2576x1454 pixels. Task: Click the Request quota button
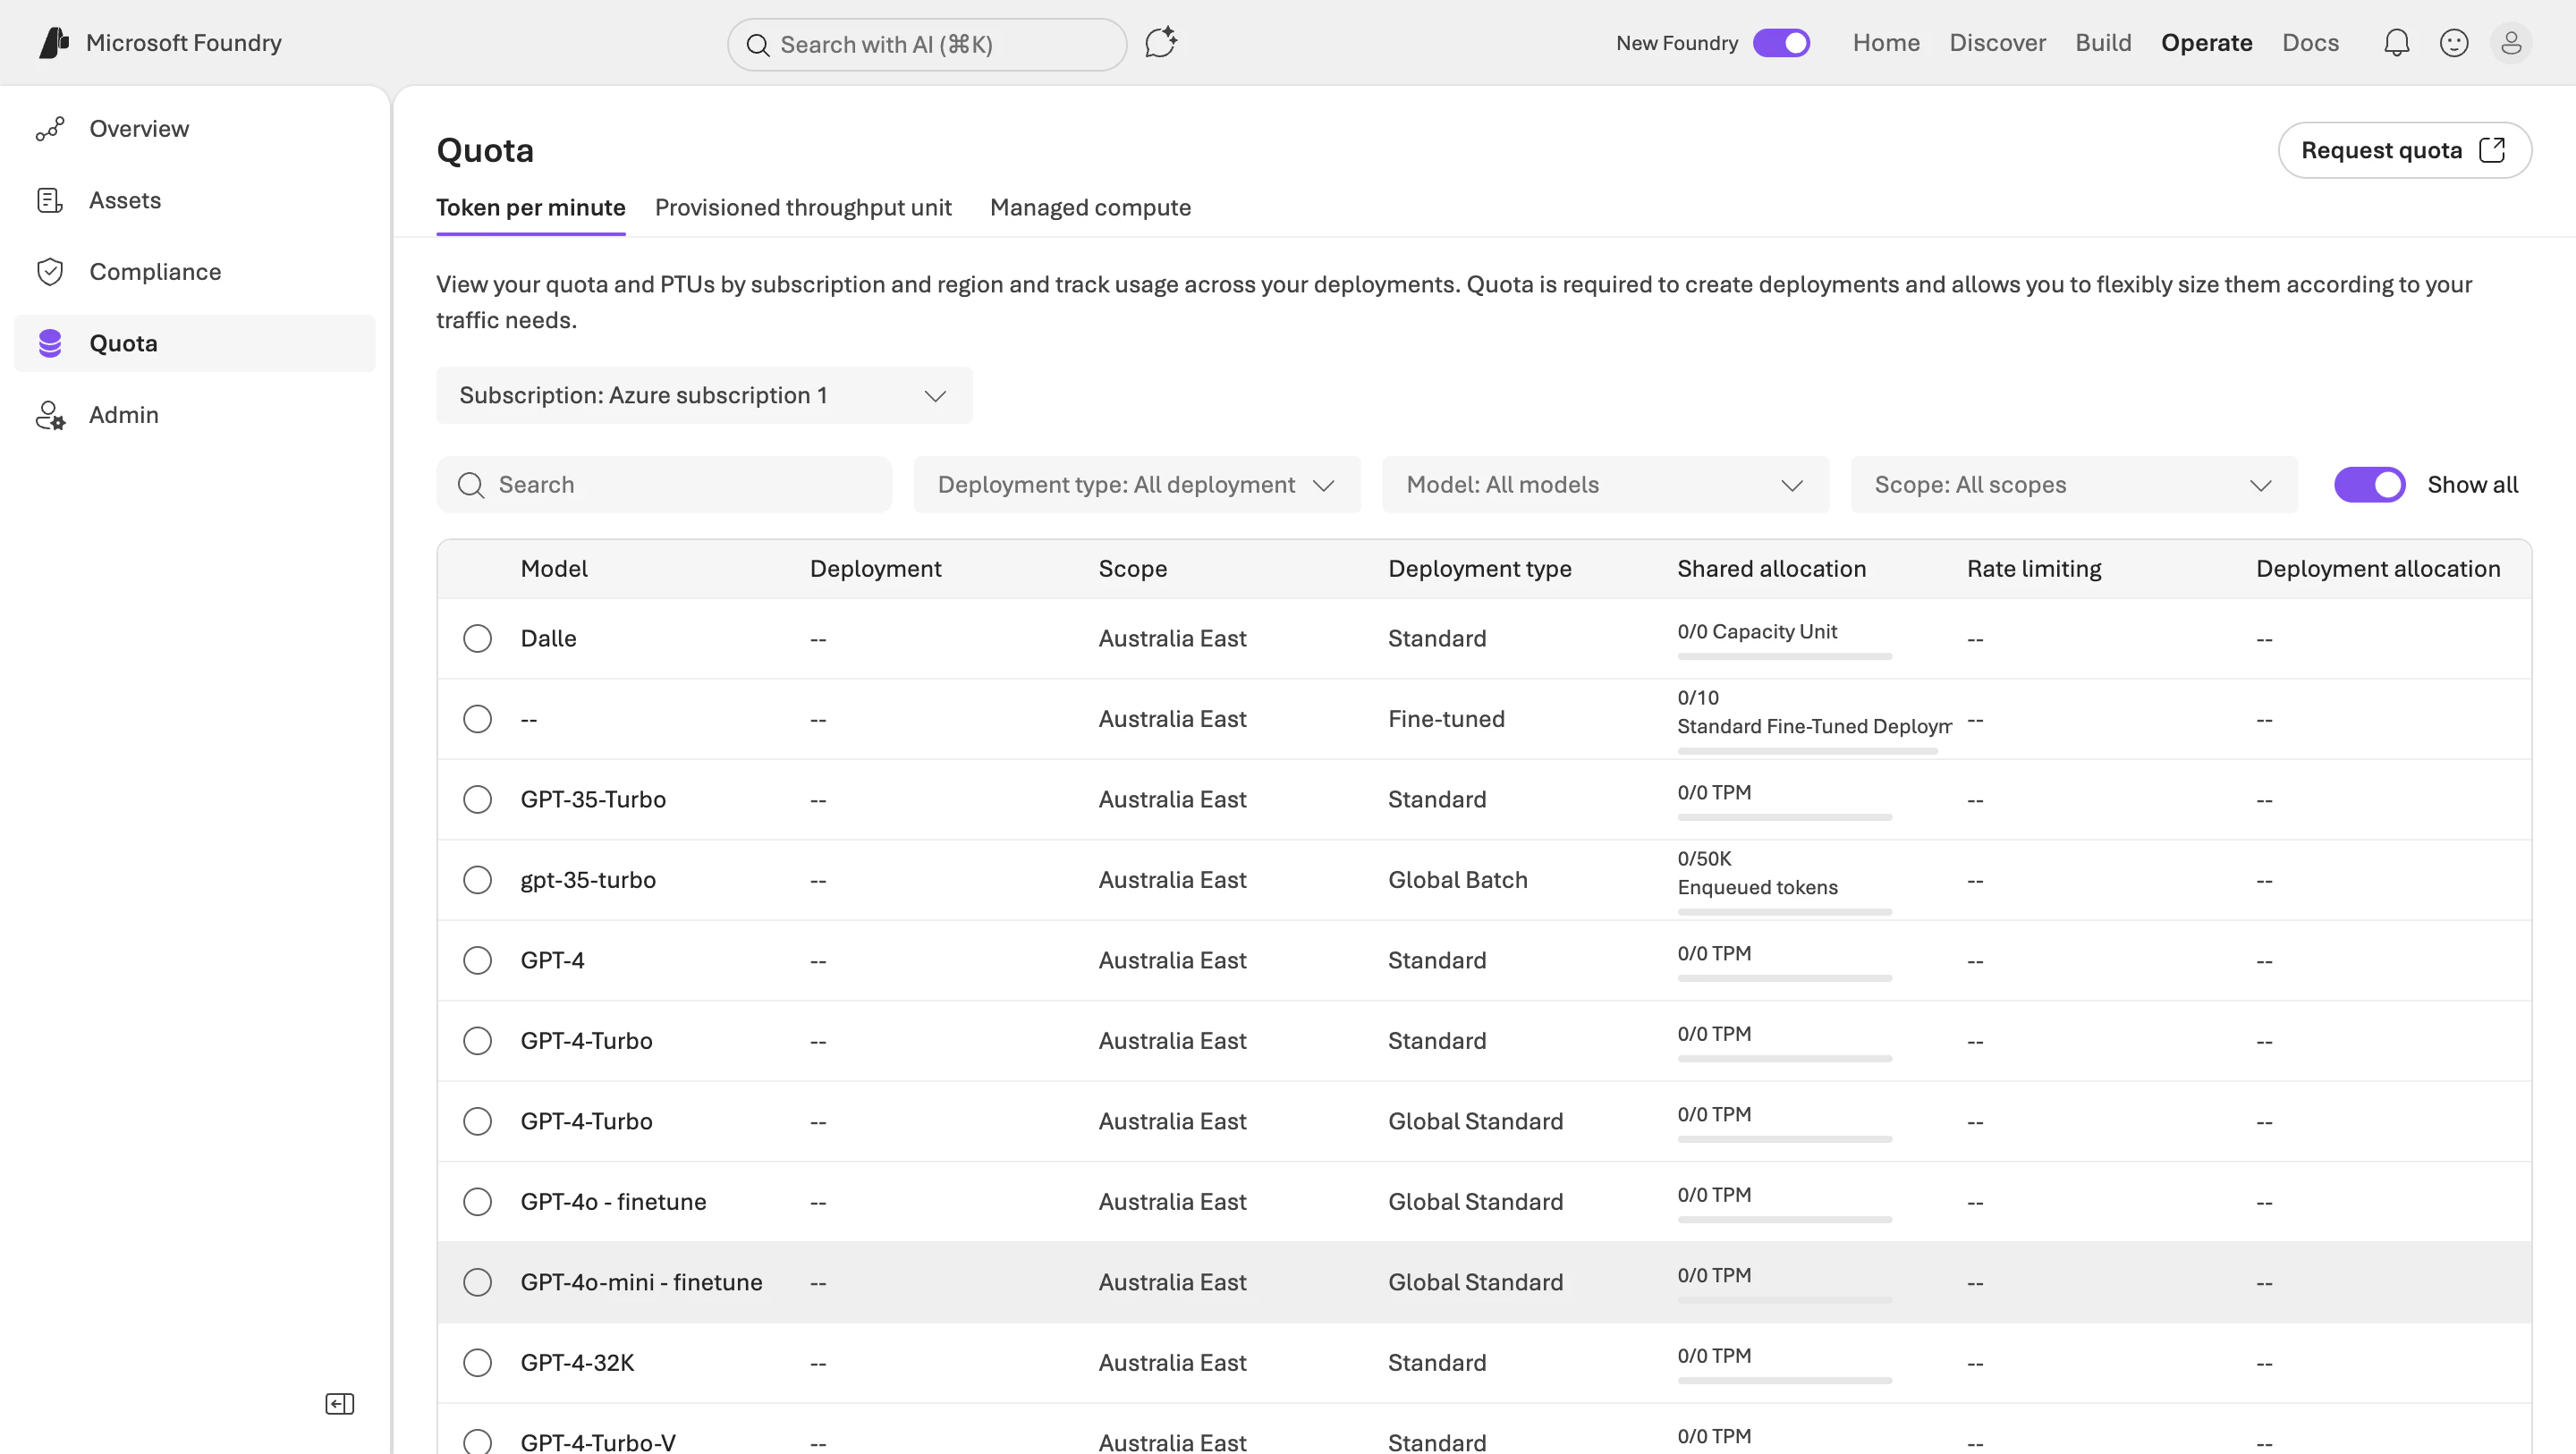[2404, 150]
